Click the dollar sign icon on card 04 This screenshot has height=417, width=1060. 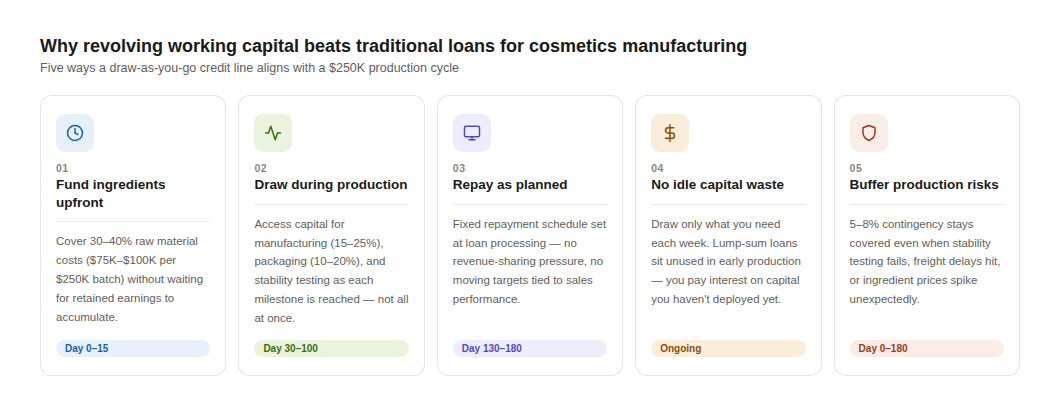[x=670, y=133]
